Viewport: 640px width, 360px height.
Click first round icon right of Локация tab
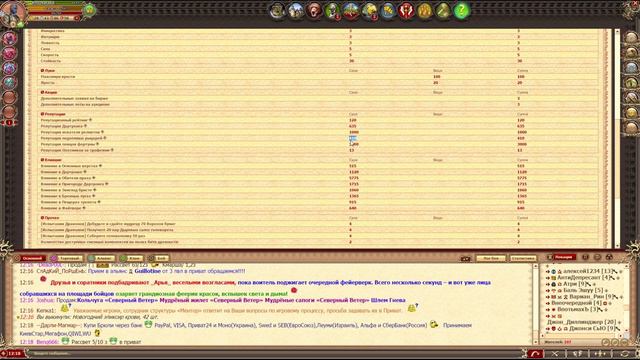(x=585, y=257)
